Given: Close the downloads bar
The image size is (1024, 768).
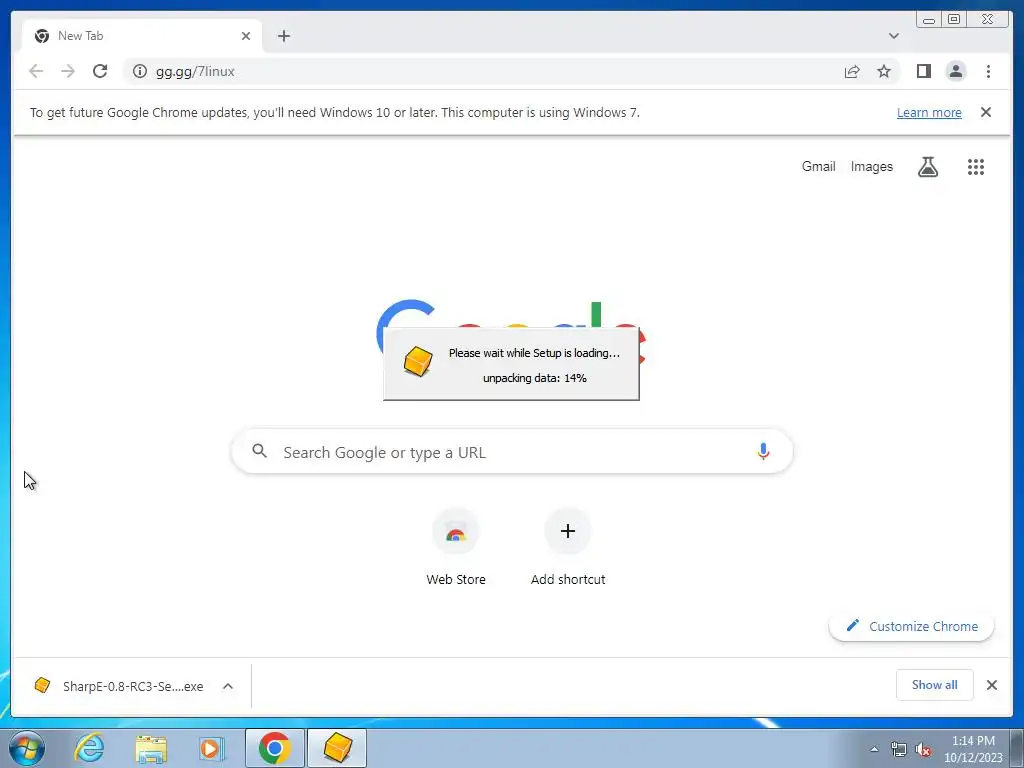Looking at the screenshot, I should coord(992,685).
